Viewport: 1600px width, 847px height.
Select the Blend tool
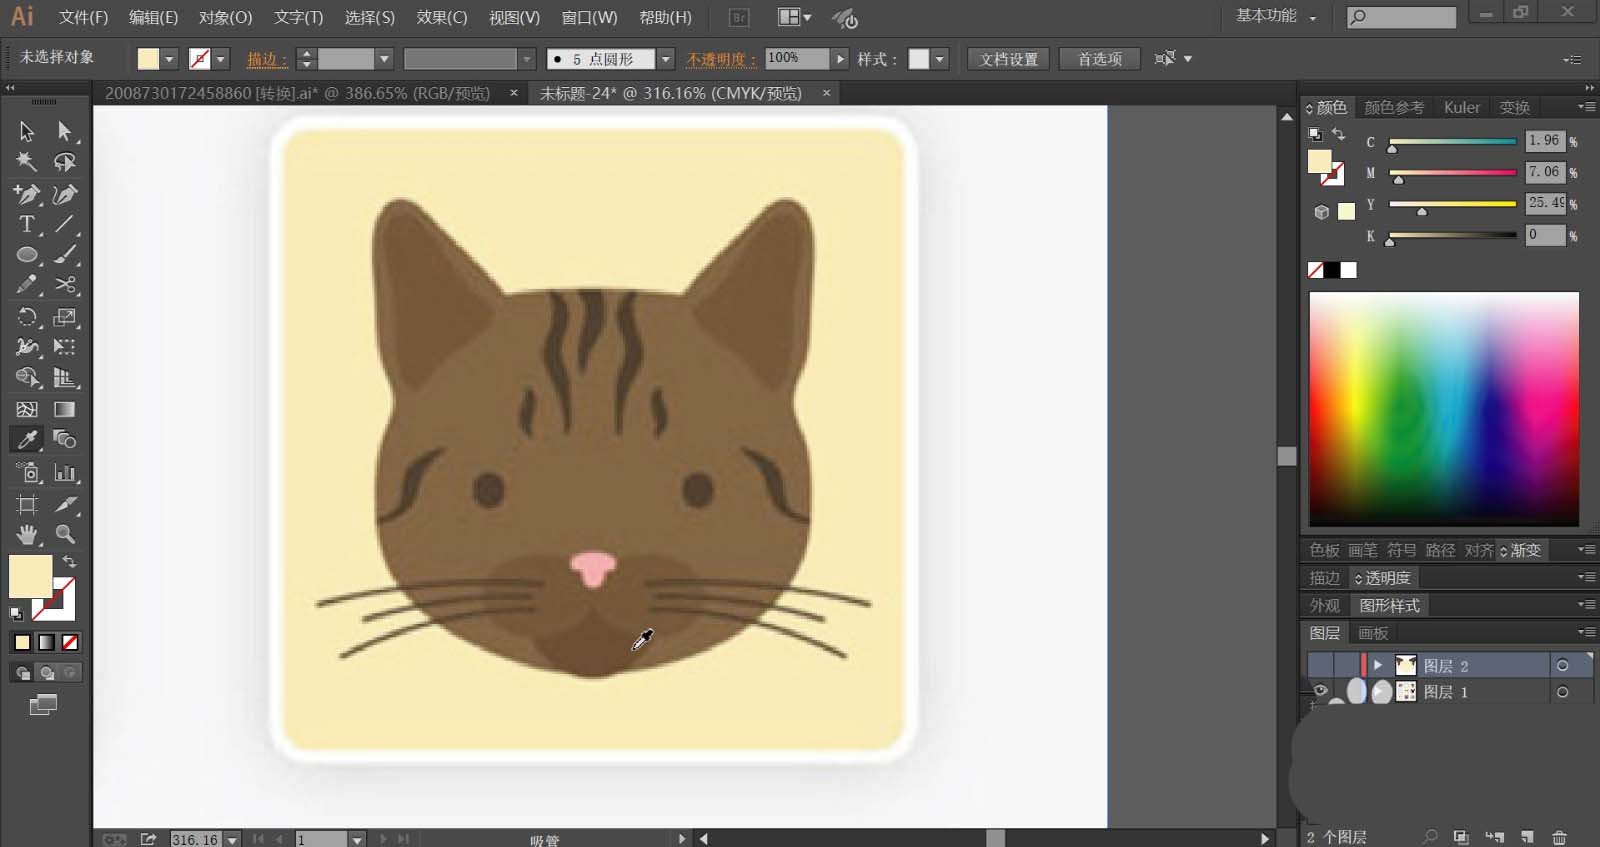coord(65,439)
